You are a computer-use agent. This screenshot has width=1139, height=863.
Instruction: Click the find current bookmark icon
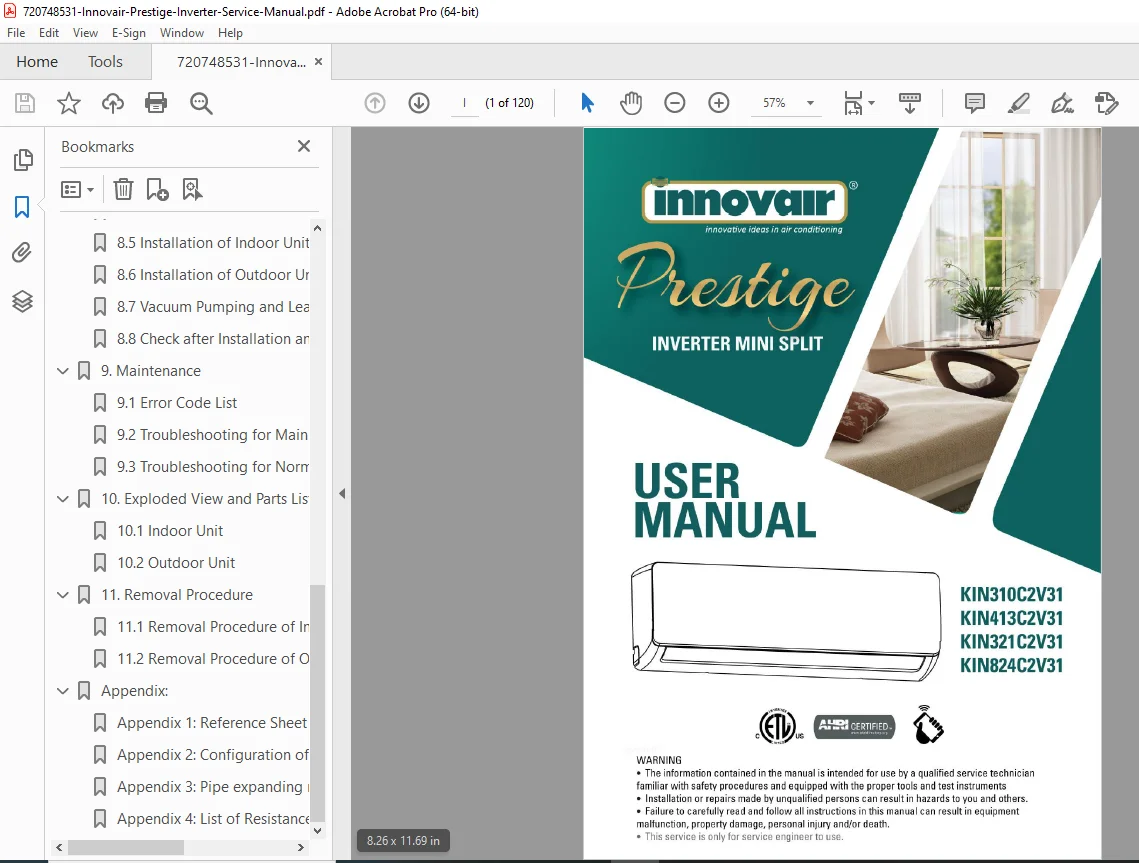pos(192,190)
